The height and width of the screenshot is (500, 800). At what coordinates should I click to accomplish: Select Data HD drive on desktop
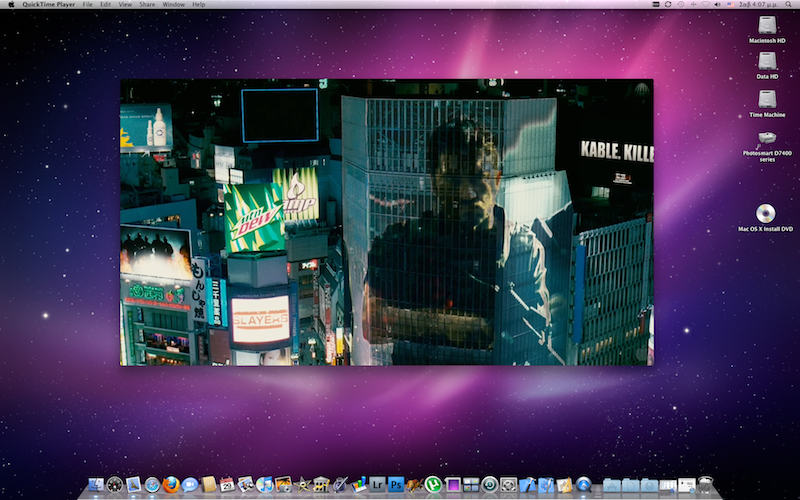[x=767, y=65]
